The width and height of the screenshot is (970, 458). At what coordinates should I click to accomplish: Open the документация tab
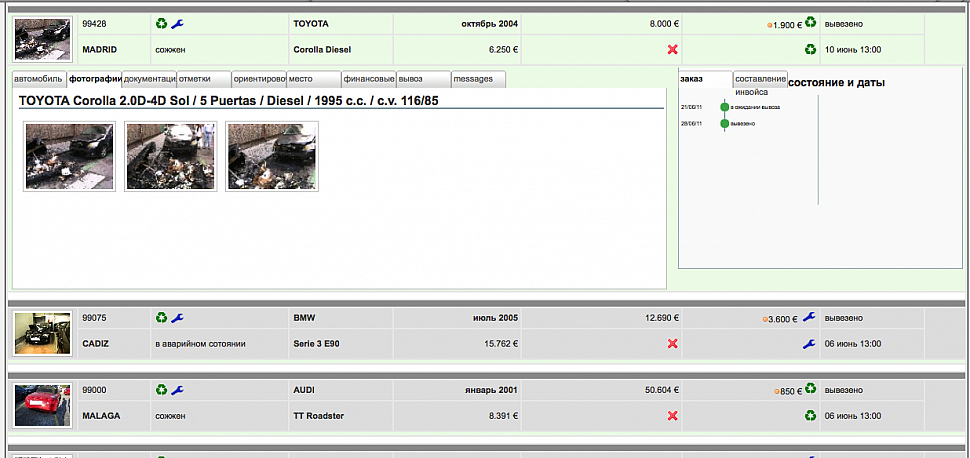[149, 79]
